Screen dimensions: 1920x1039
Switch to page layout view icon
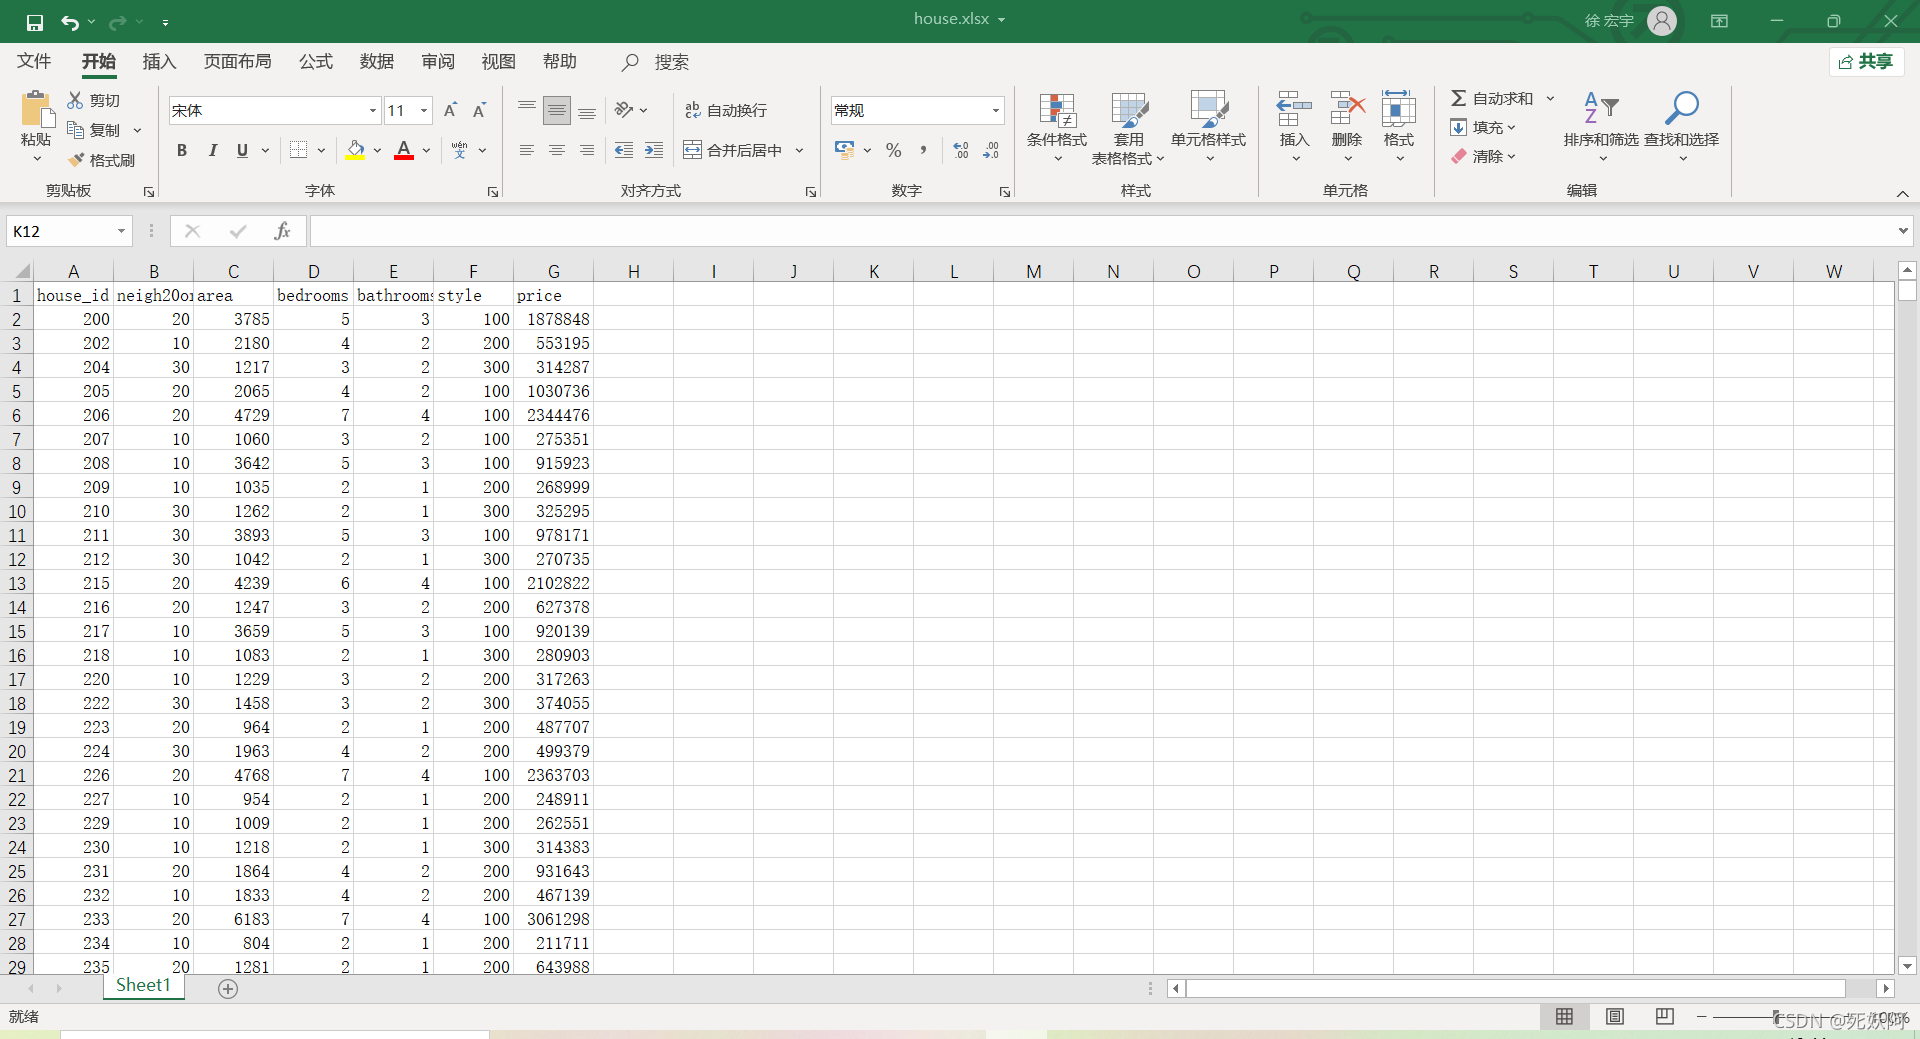pyautogui.click(x=1615, y=1017)
